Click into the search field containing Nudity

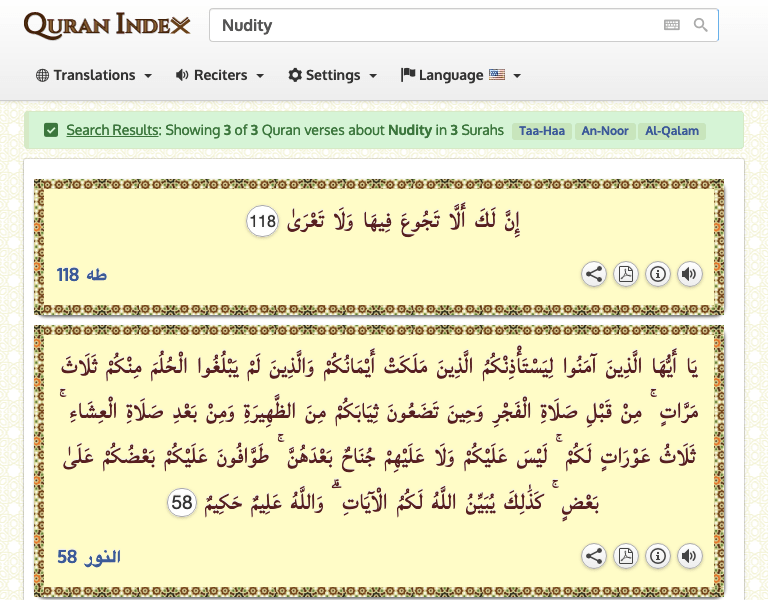tap(430, 25)
